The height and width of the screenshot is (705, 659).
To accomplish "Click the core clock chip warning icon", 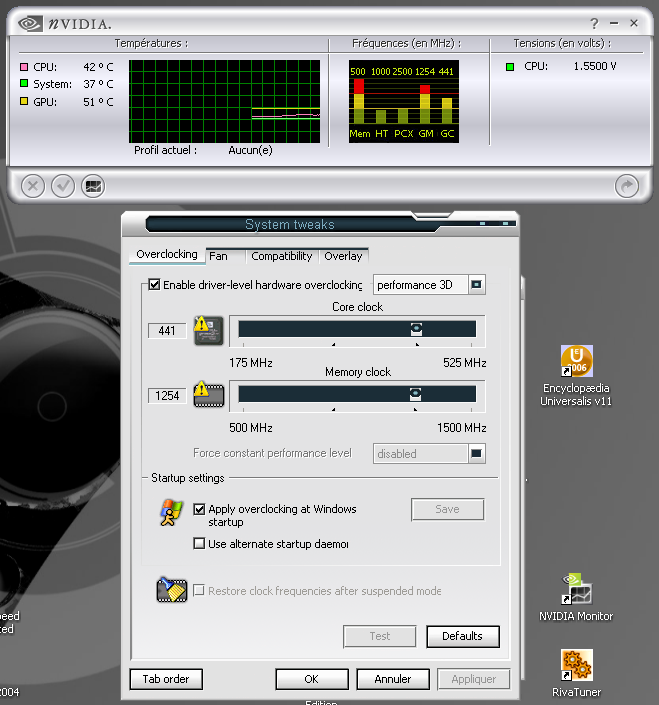I will tap(208, 331).
